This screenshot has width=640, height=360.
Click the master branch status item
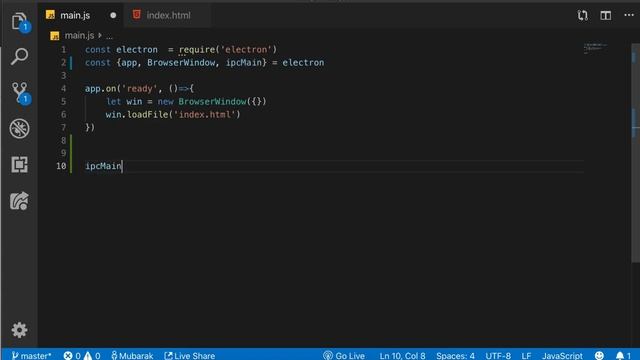(31, 356)
